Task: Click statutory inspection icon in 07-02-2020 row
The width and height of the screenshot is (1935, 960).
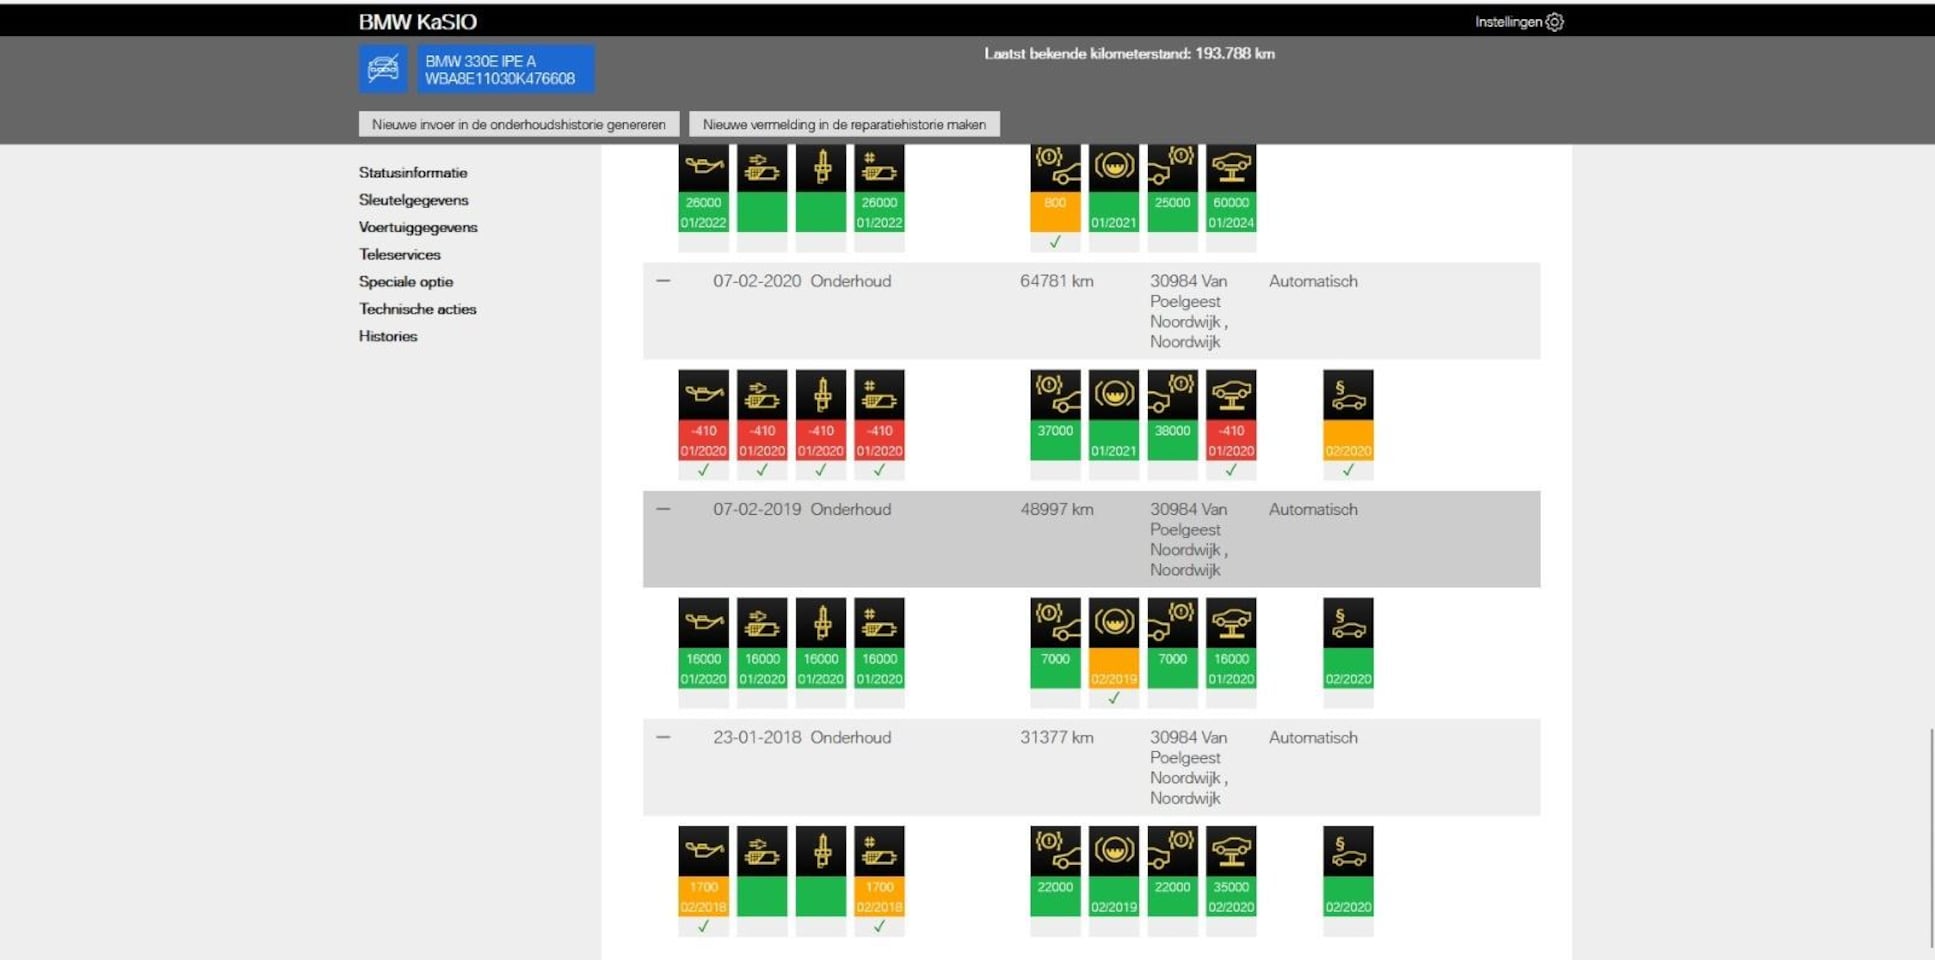Action: point(1348,395)
